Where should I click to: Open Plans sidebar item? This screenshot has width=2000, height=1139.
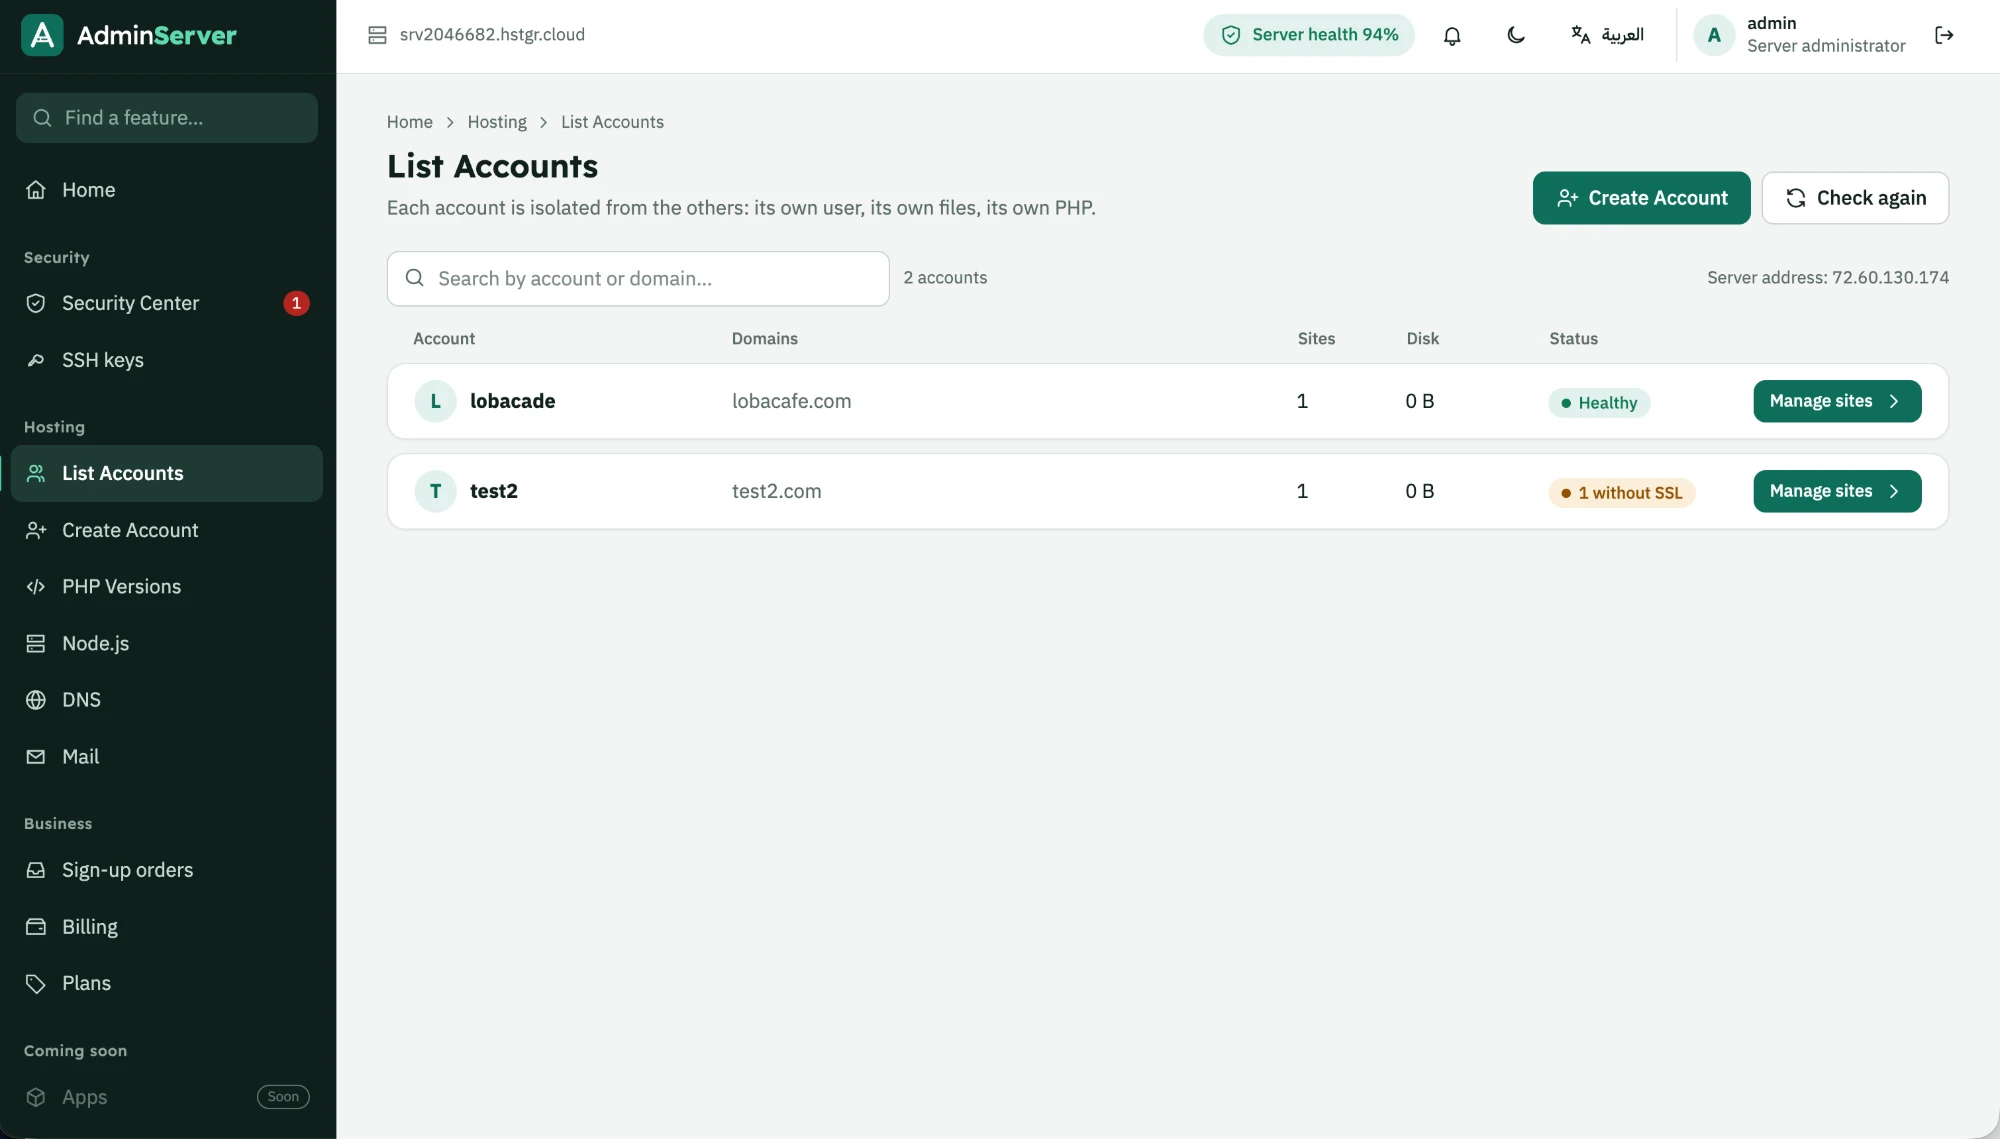[167, 983]
